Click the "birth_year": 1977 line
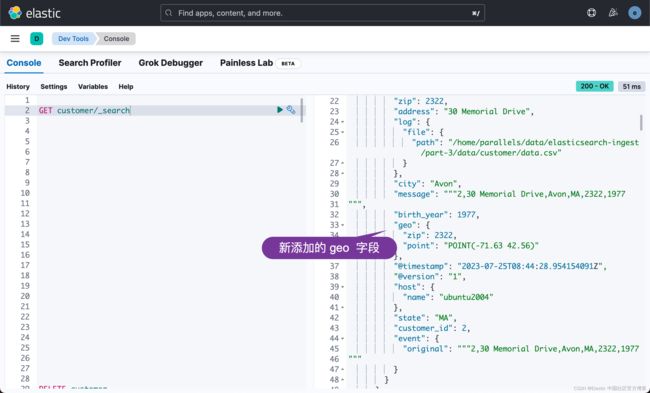The height and width of the screenshot is (393, 650). click(x=436, y=215)
